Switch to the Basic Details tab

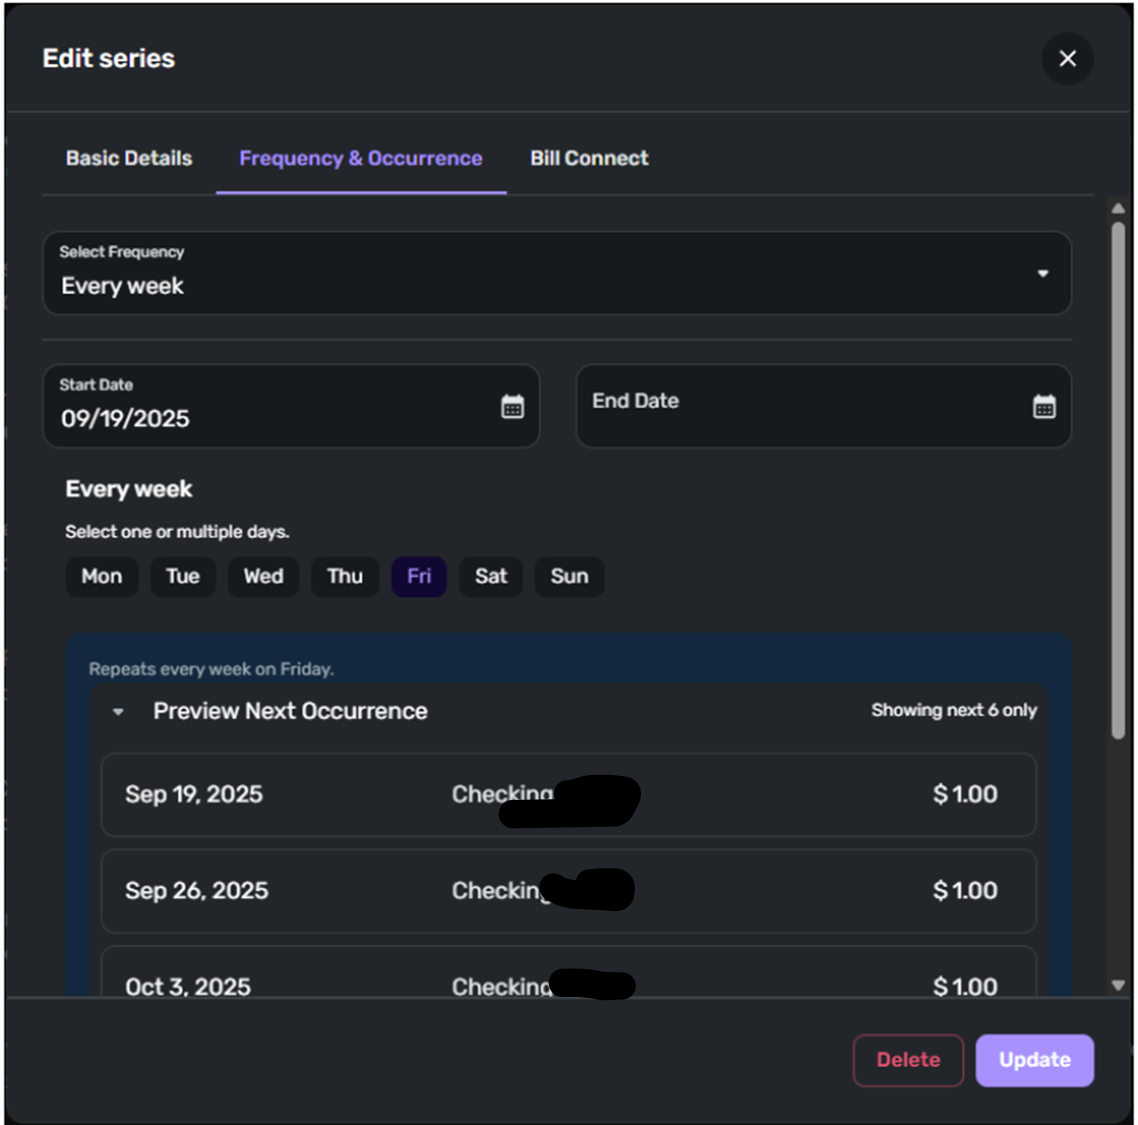pos(129,158)
